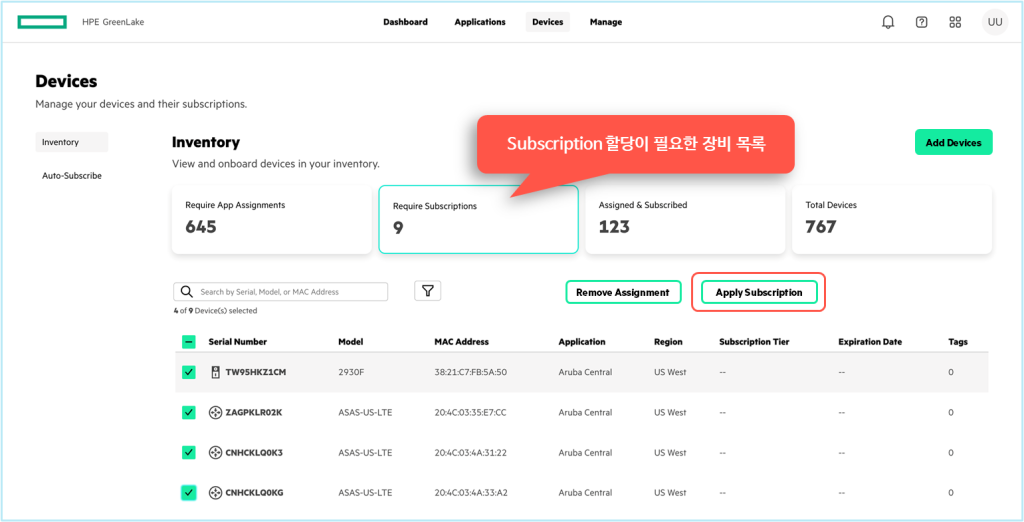Select the Auto-Subscribe sidebar tab

coord(72,176)
